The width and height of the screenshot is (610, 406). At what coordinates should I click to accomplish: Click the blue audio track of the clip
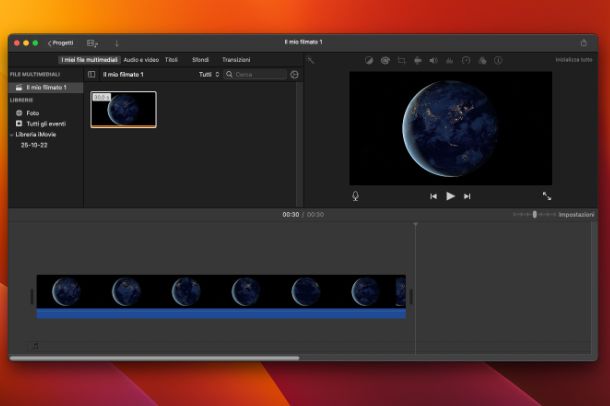click(221, 313)
